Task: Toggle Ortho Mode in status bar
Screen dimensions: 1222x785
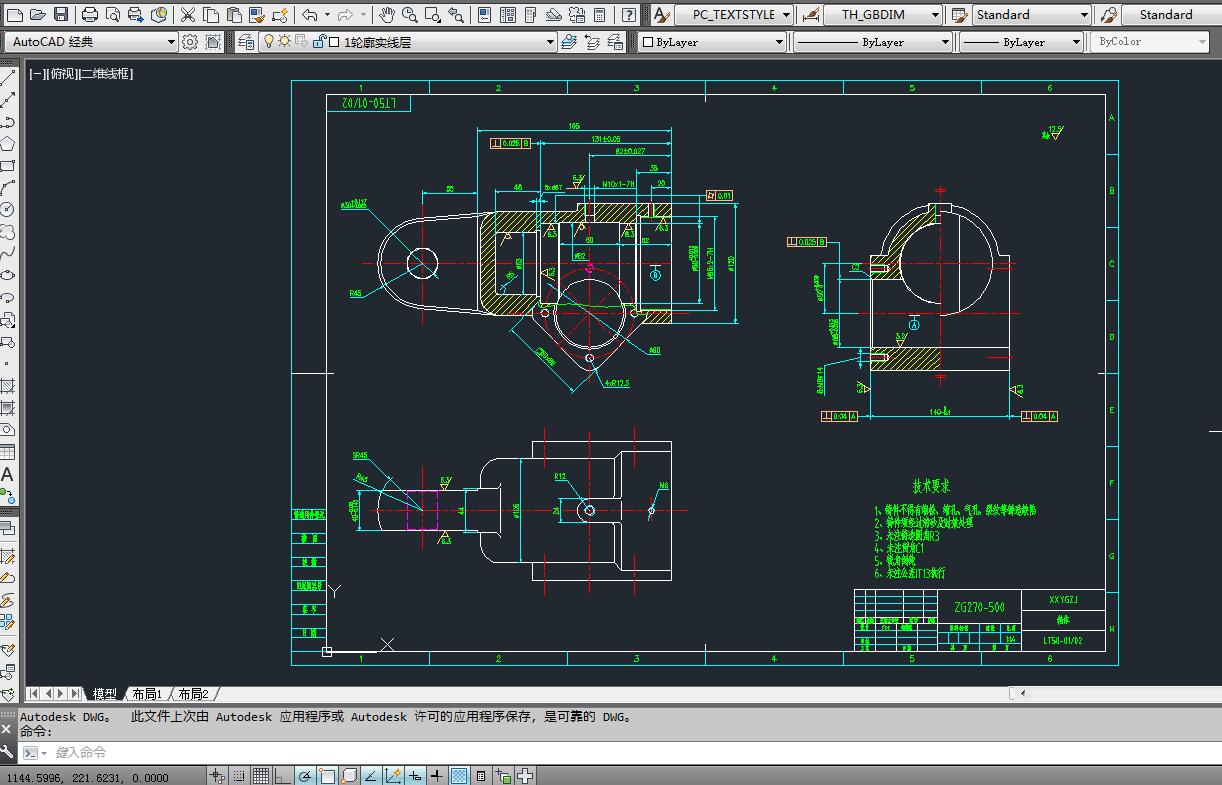Action: (x=282, y=775)
